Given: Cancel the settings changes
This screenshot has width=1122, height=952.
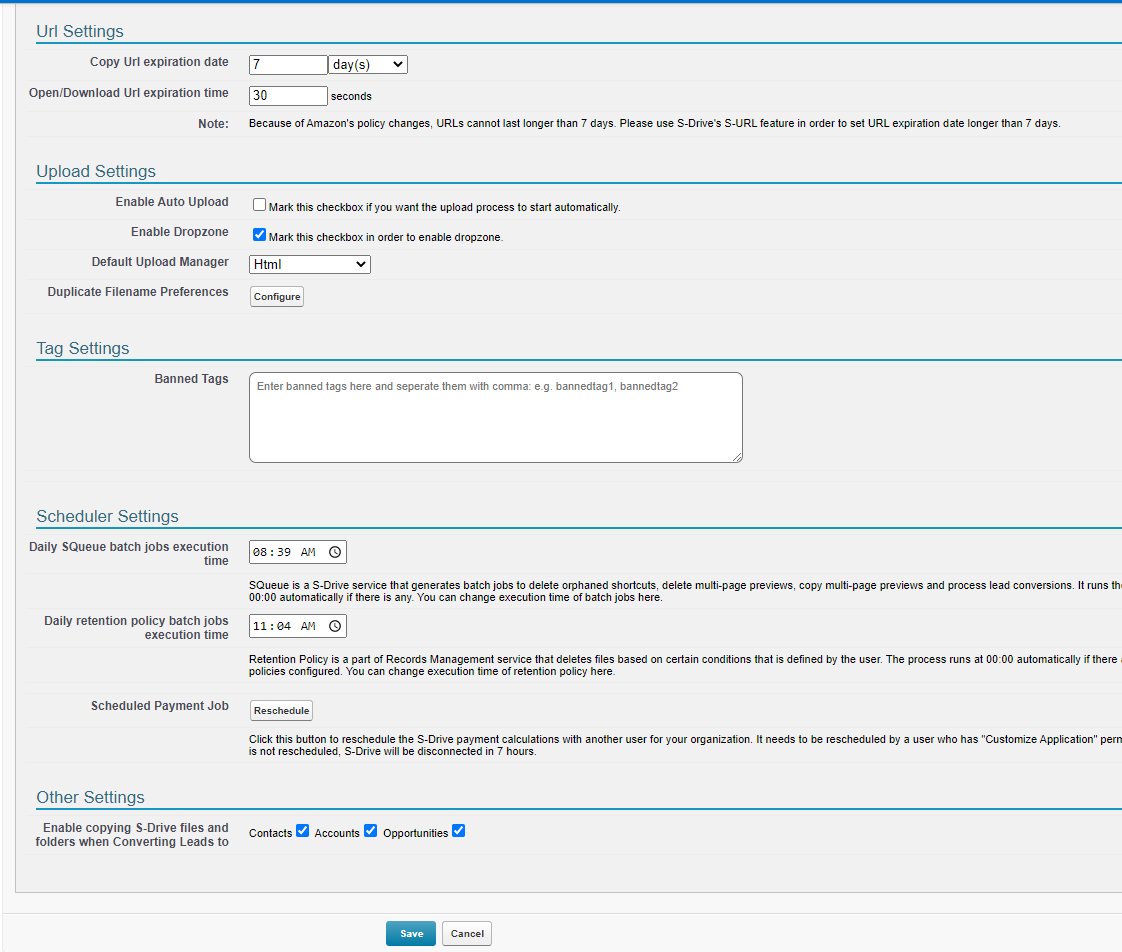Looking at the screenshot, I should point(467,933).
